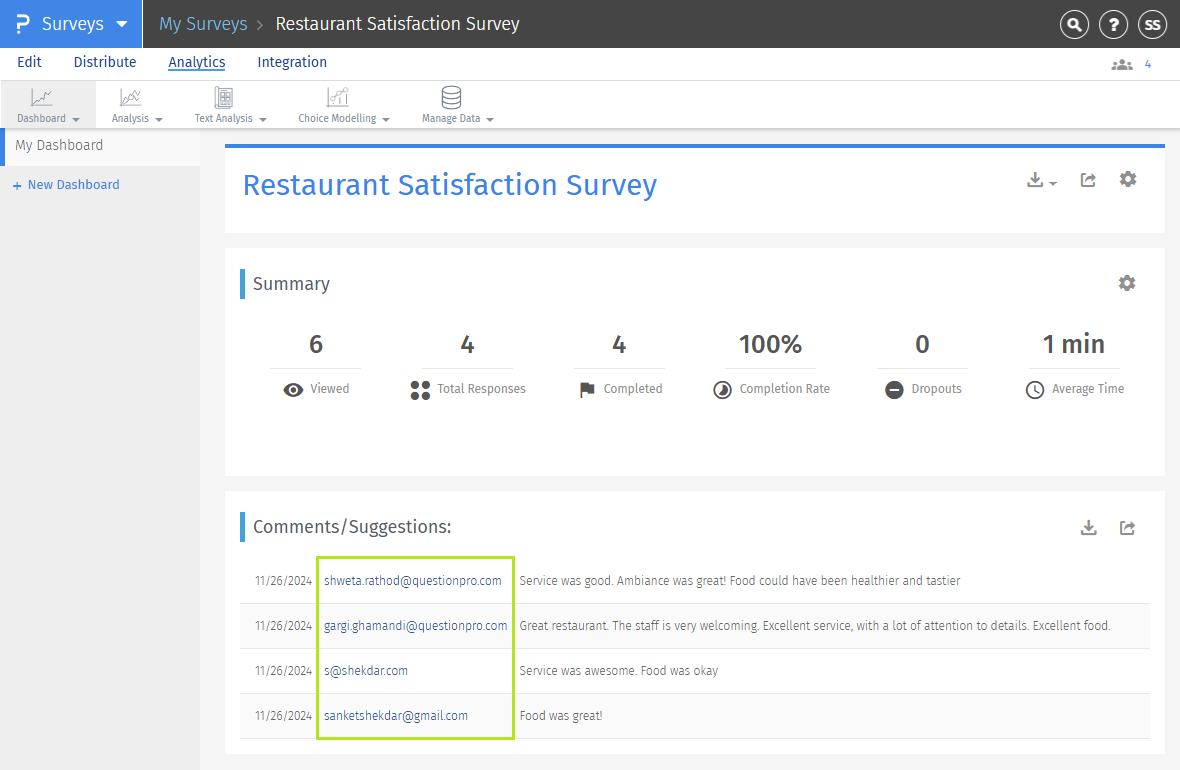Screen dimensions: 1180x770
Task: Share the Comments/Suggestions widget
Action: click(x=1127, y=526)
